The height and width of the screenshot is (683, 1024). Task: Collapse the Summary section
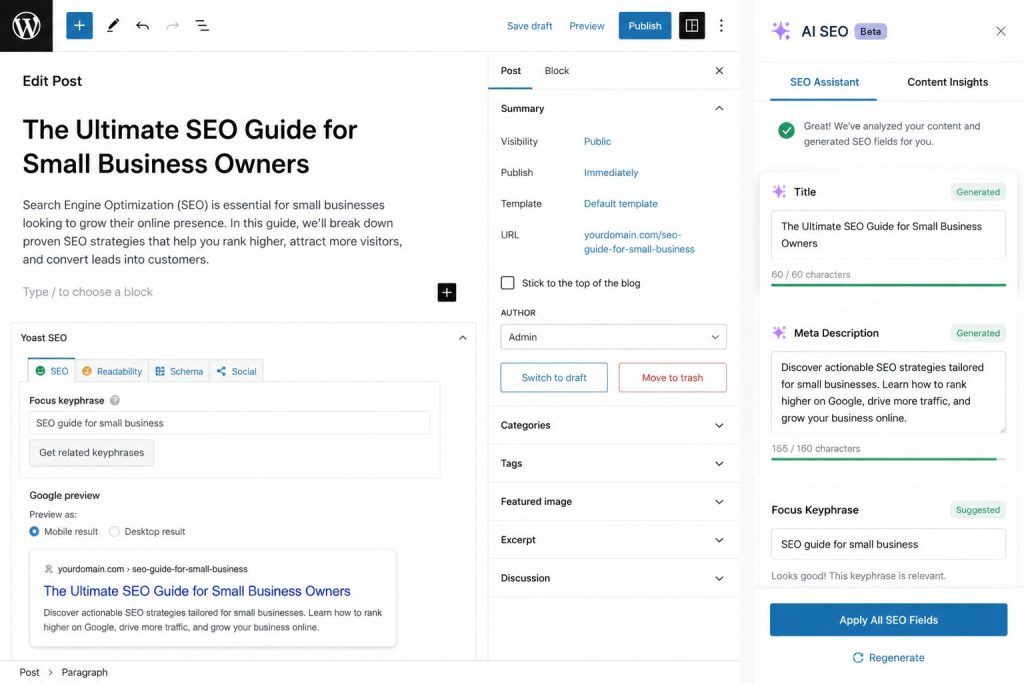point(719,108)
